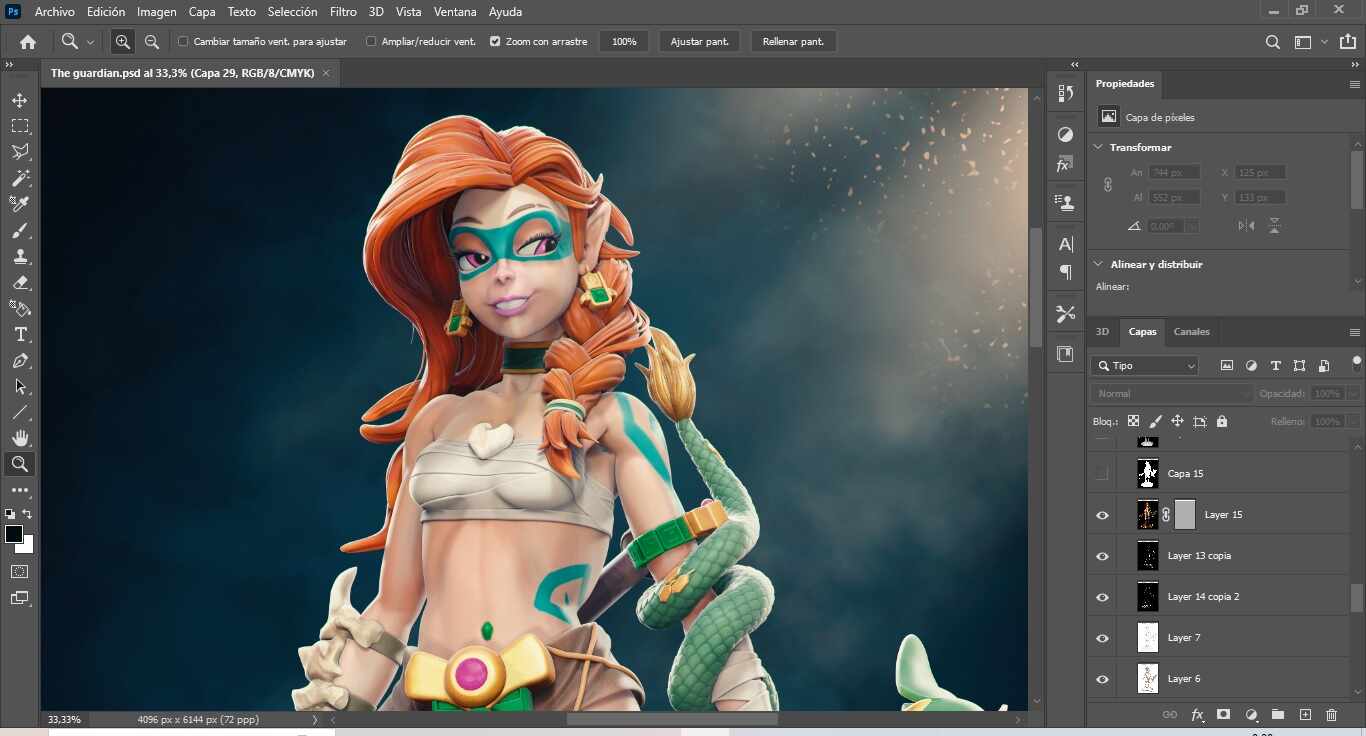Select the Path Selection arrow tool
This screenshot has width=1366, height=736.
[20, 387]
